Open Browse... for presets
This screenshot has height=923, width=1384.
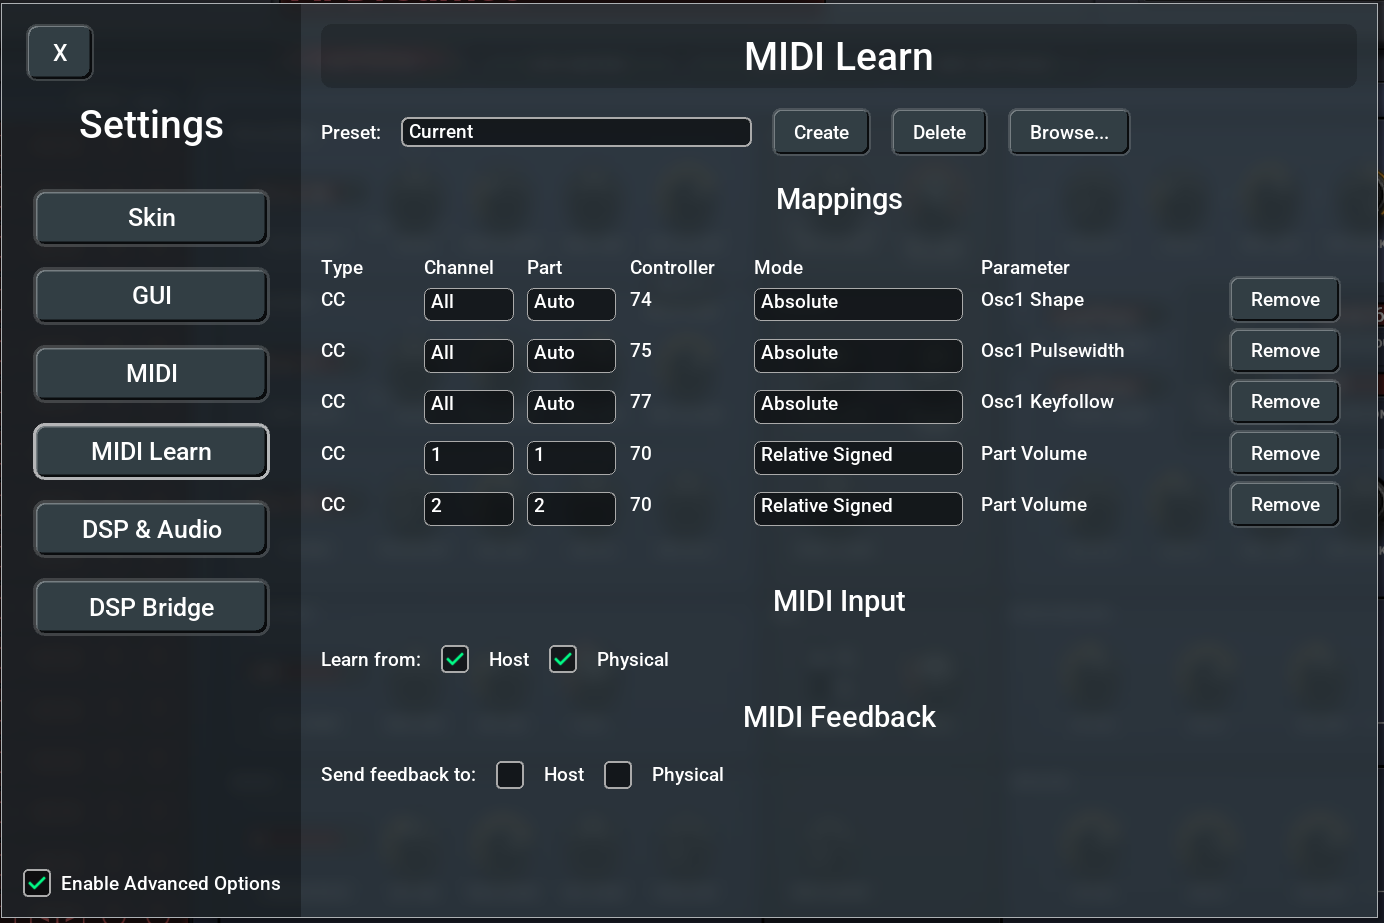tap(1069, 133)
